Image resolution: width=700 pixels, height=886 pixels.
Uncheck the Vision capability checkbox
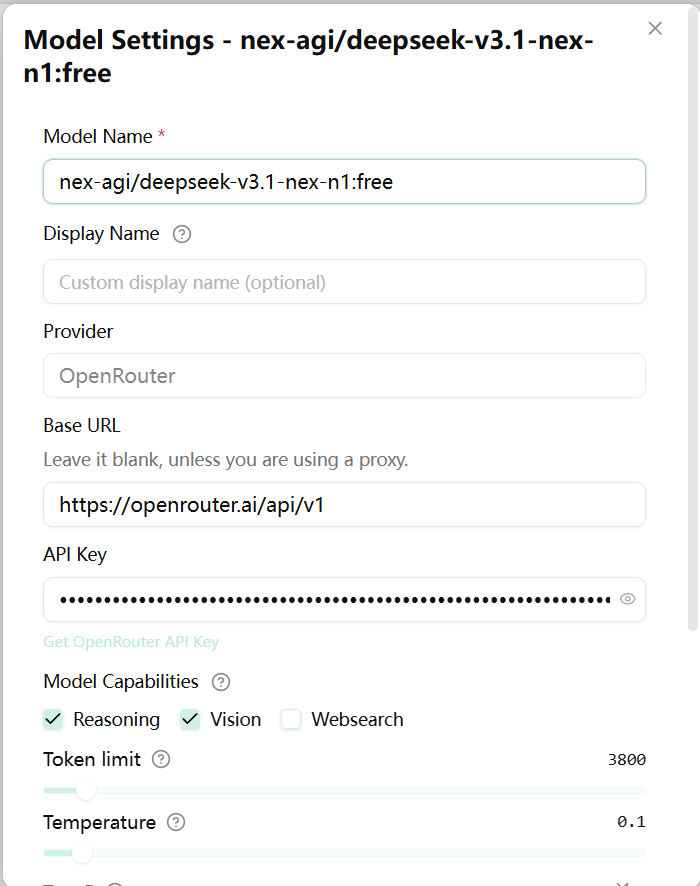point(190,720)
